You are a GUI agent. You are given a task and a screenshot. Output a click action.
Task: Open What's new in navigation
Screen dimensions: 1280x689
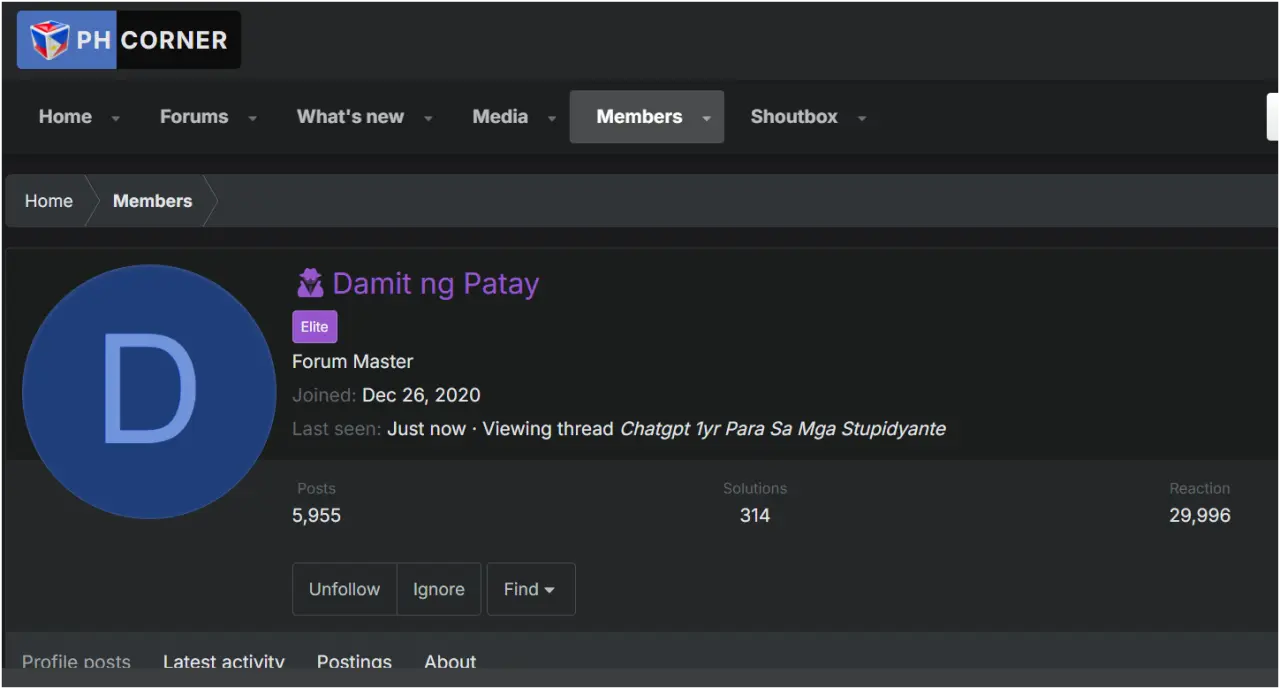click(x=350, y=117)
